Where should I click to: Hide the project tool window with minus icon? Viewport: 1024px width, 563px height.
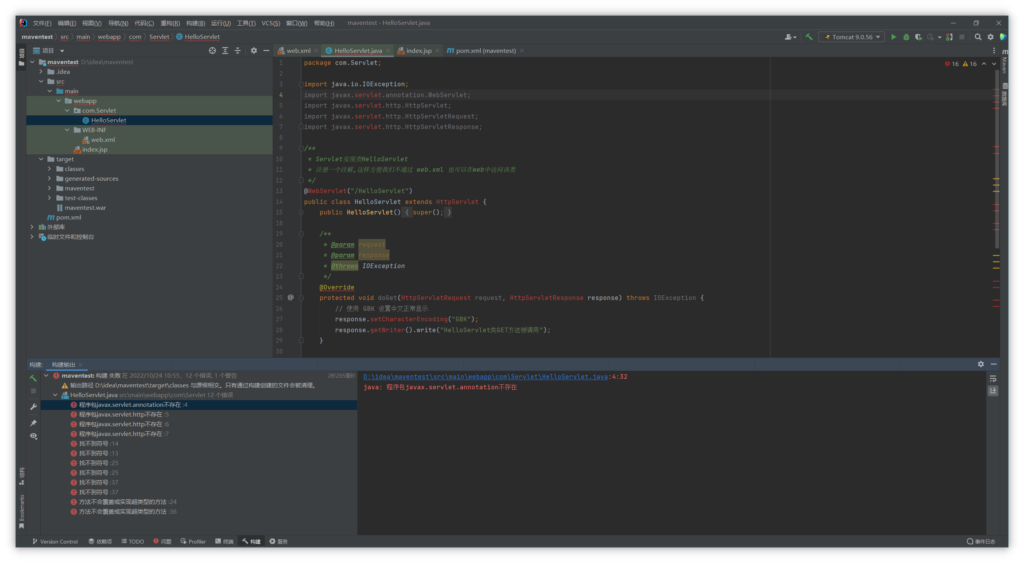266,50
